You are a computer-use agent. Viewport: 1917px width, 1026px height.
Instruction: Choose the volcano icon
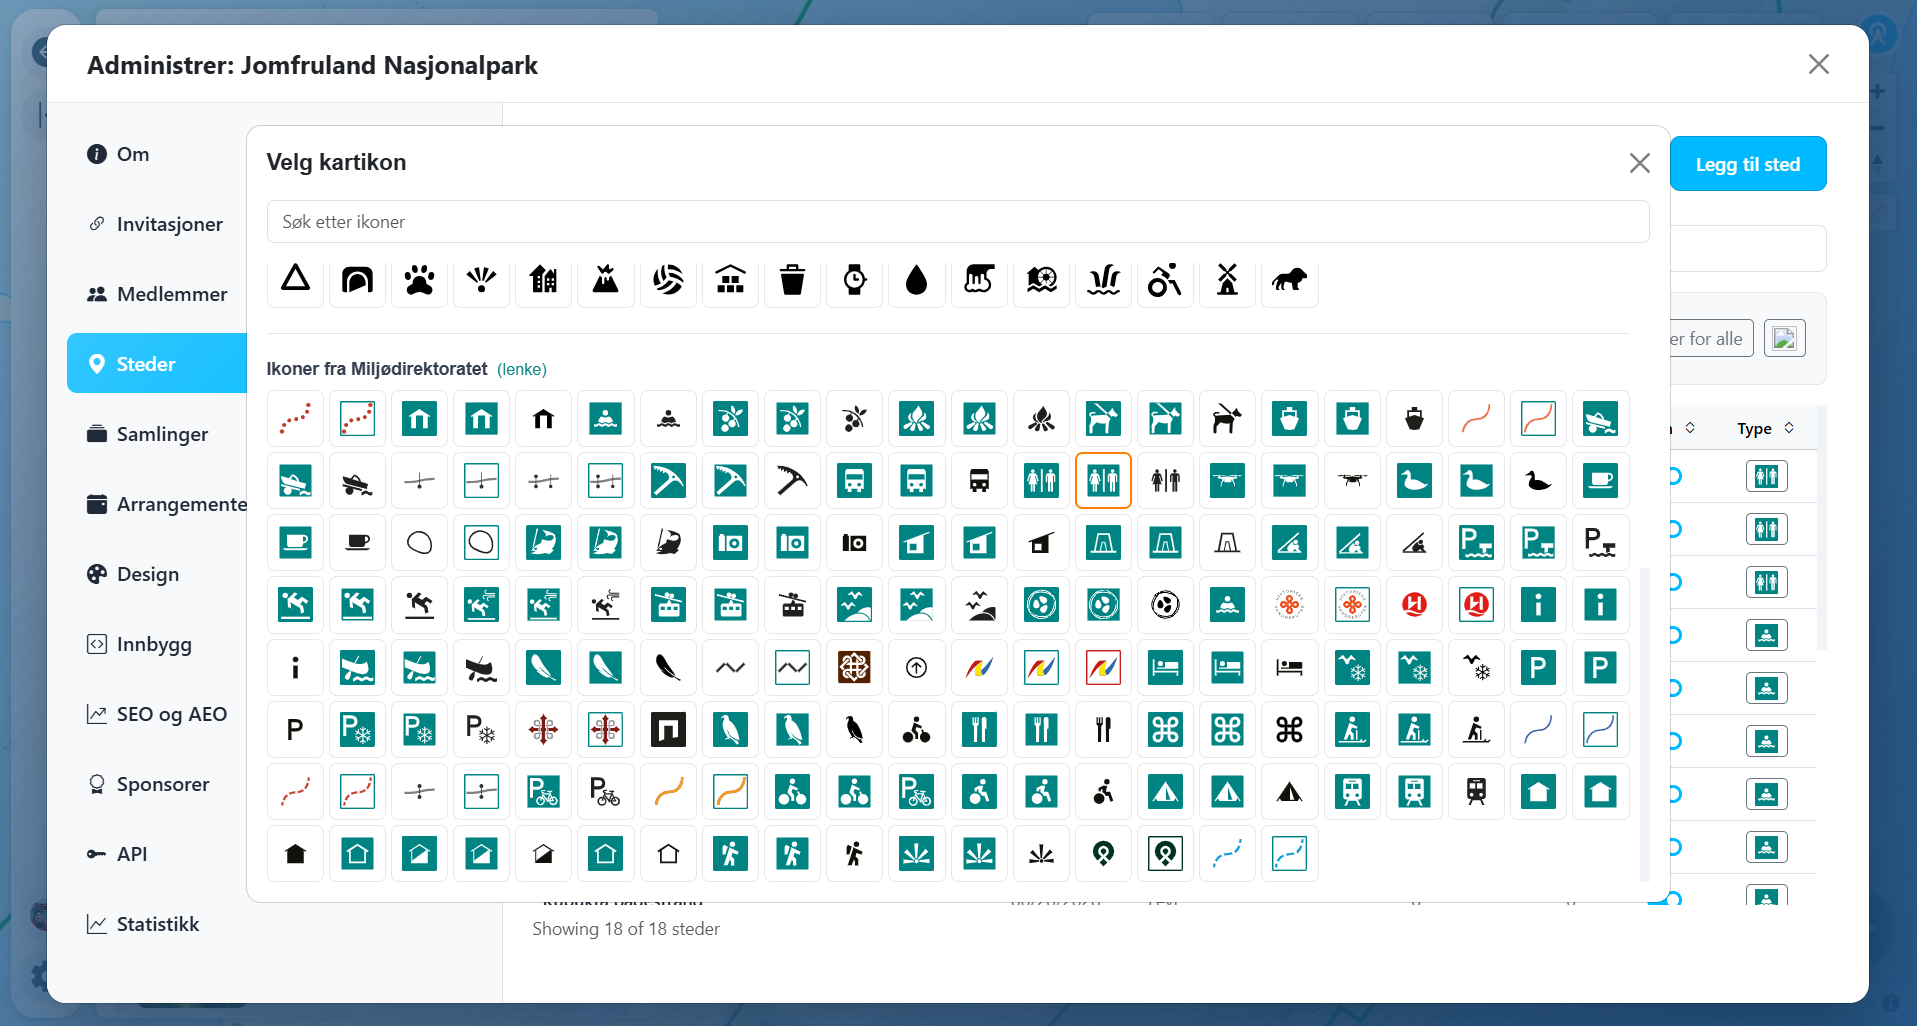click(606, 280)
